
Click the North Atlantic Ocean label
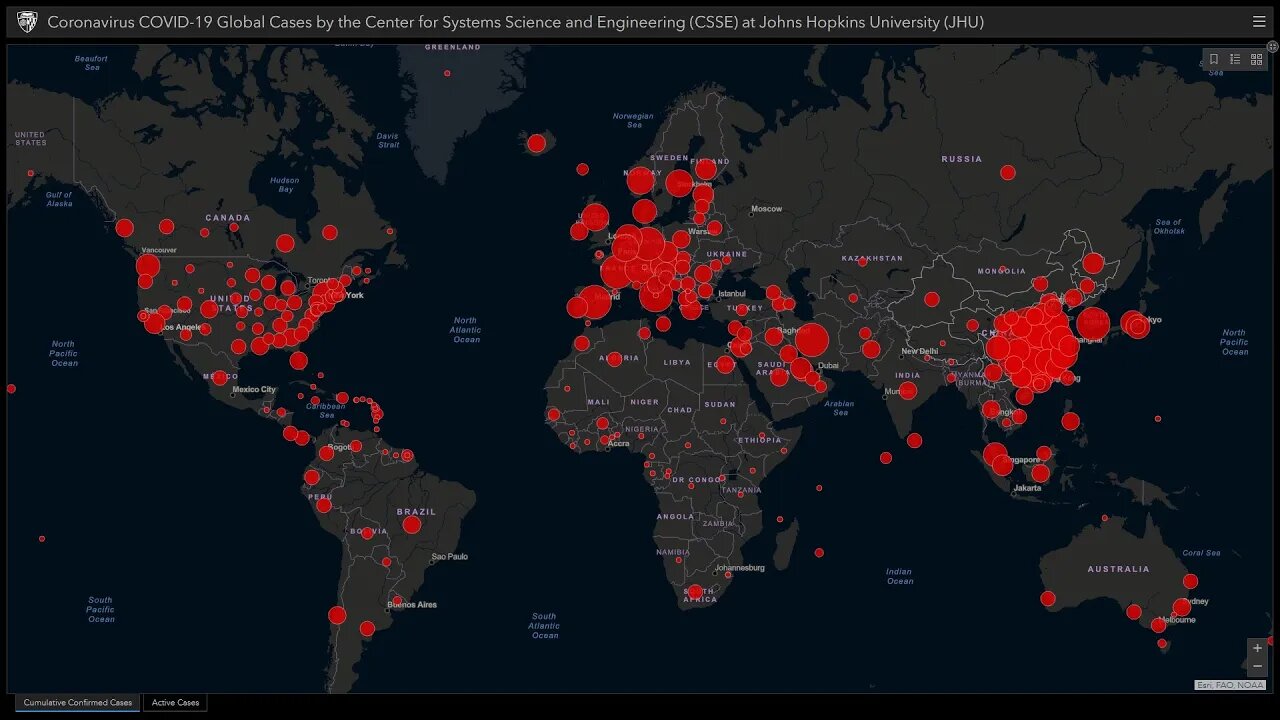tap(466, 330)
